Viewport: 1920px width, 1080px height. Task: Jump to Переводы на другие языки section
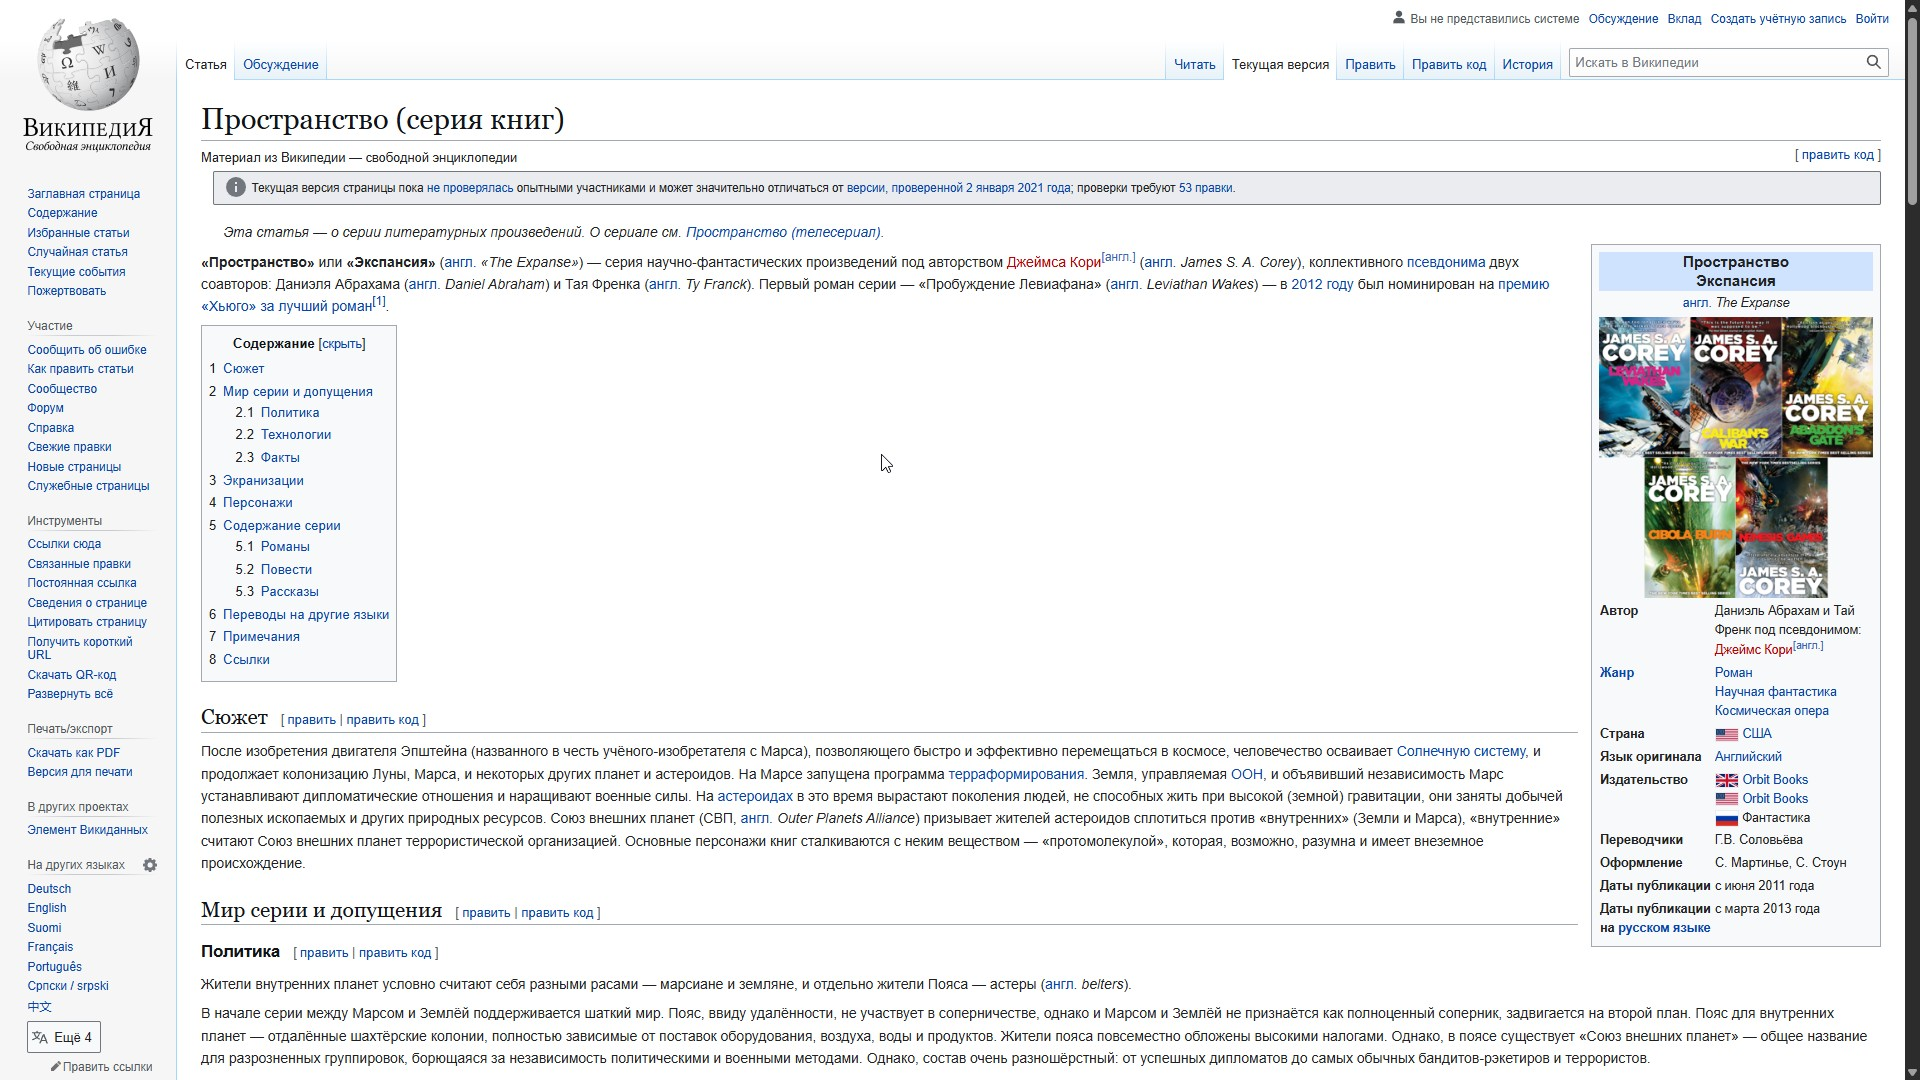tap(306, 615)
